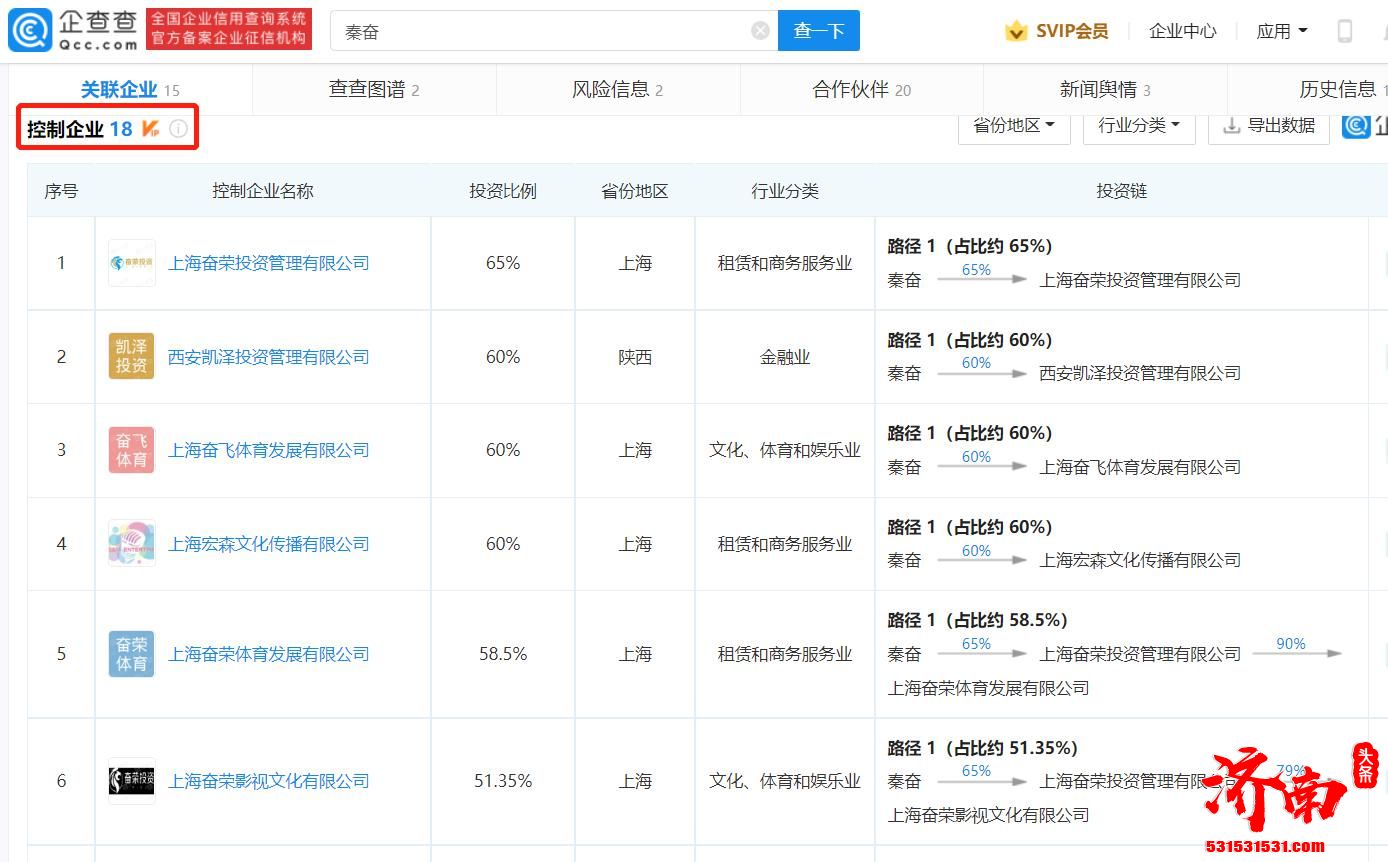Click 路径 1（占比约 65%）text
The image size is (1388, 862).
970,246
